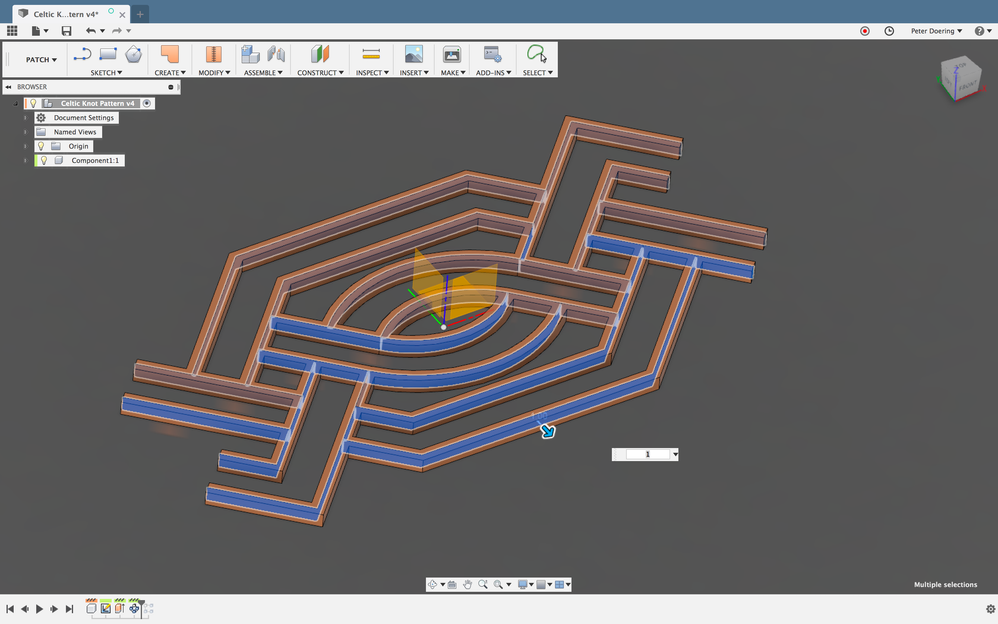Click the distance input field
The width and height of the screenshot is (998, 624).
point(648,455)
